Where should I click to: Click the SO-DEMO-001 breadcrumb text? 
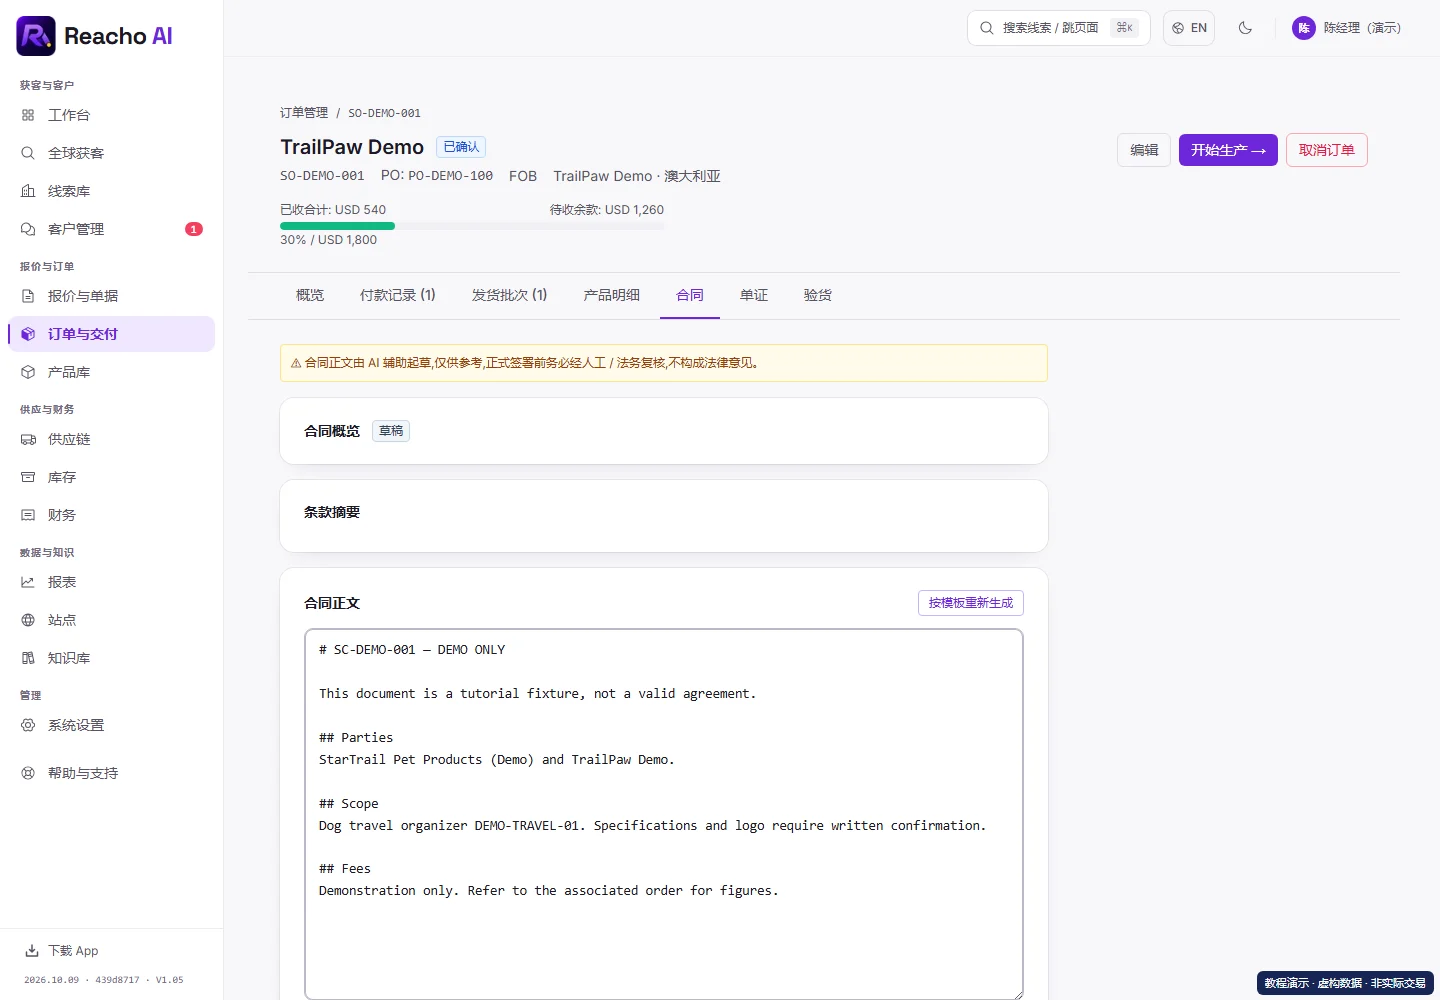(384, 113)
